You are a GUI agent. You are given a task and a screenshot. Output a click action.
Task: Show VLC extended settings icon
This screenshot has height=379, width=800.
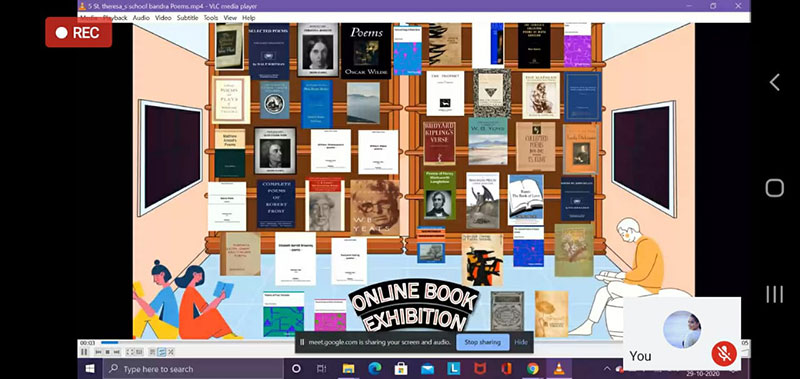click(x=139, y=352)
